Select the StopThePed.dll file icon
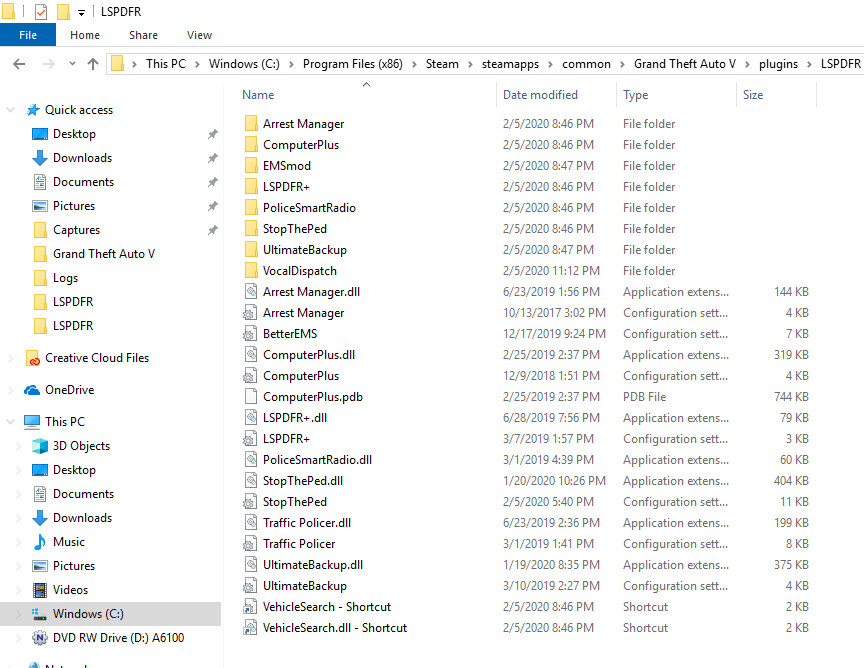 [251, 481]
